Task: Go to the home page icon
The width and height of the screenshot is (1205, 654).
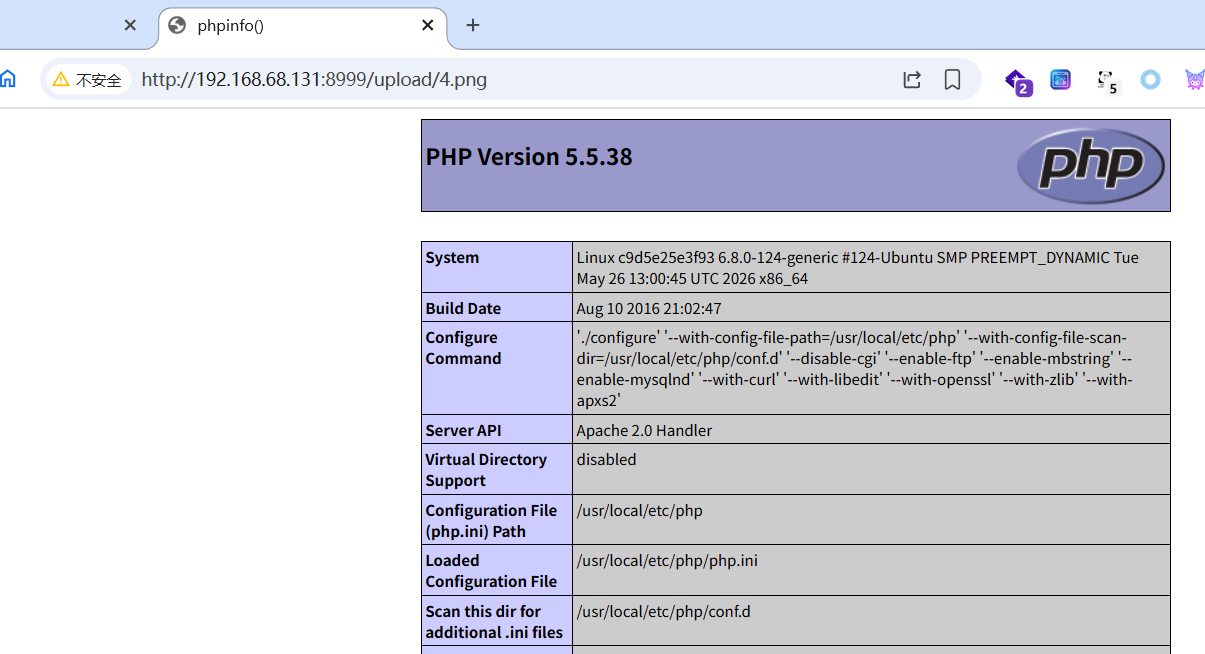Action: click(x=8, y=79)
